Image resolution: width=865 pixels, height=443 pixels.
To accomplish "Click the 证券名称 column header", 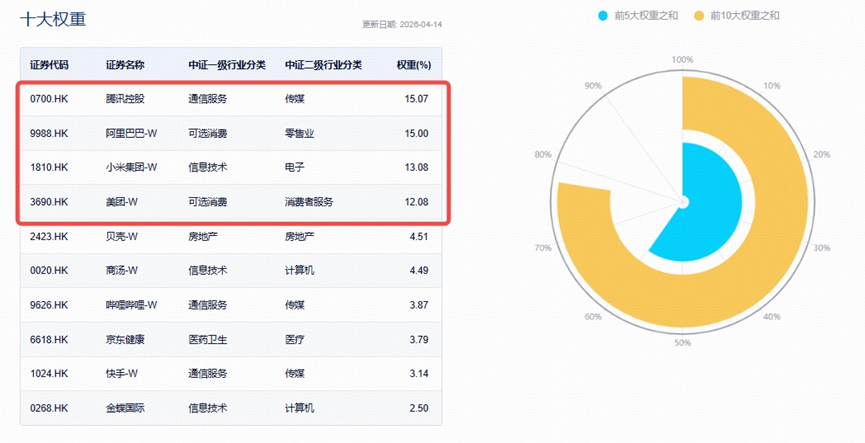I will pyautogui.click(x=125, y=65).
